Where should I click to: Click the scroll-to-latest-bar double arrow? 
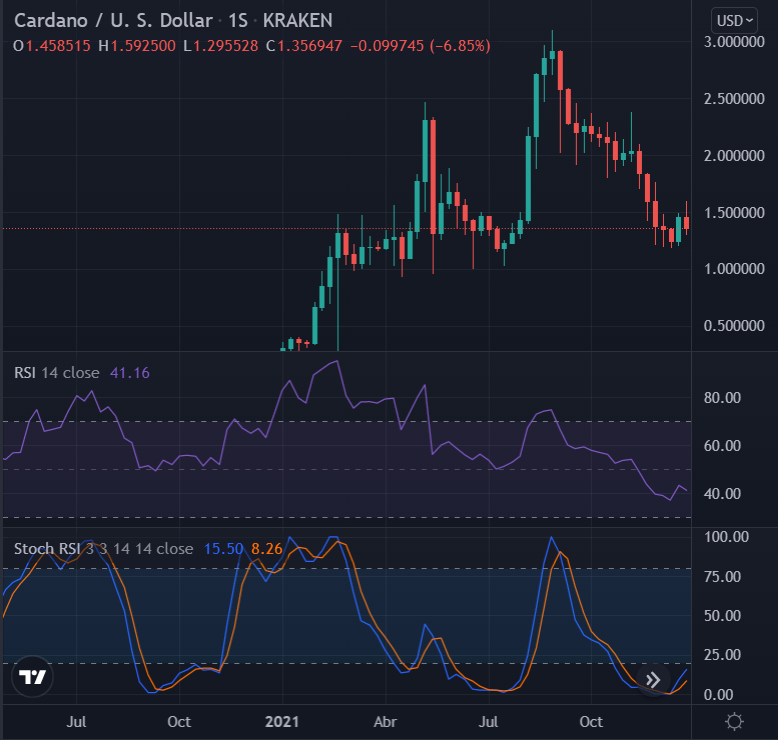(653, 679)
